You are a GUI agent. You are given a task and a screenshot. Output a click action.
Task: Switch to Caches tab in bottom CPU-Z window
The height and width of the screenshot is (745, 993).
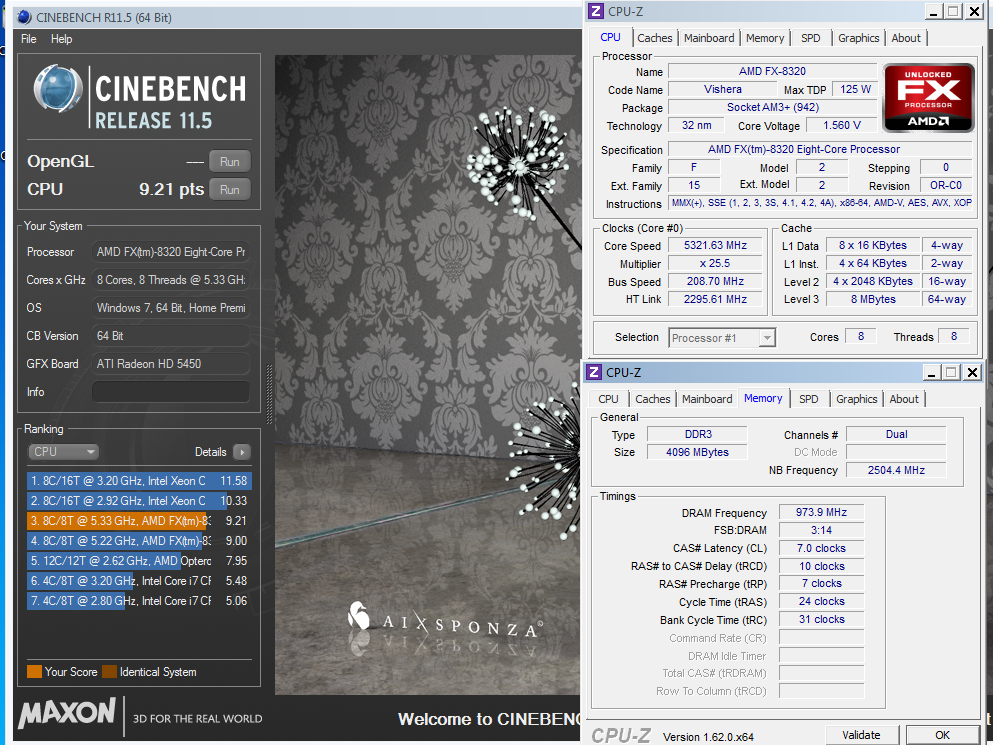pos(653,399)
